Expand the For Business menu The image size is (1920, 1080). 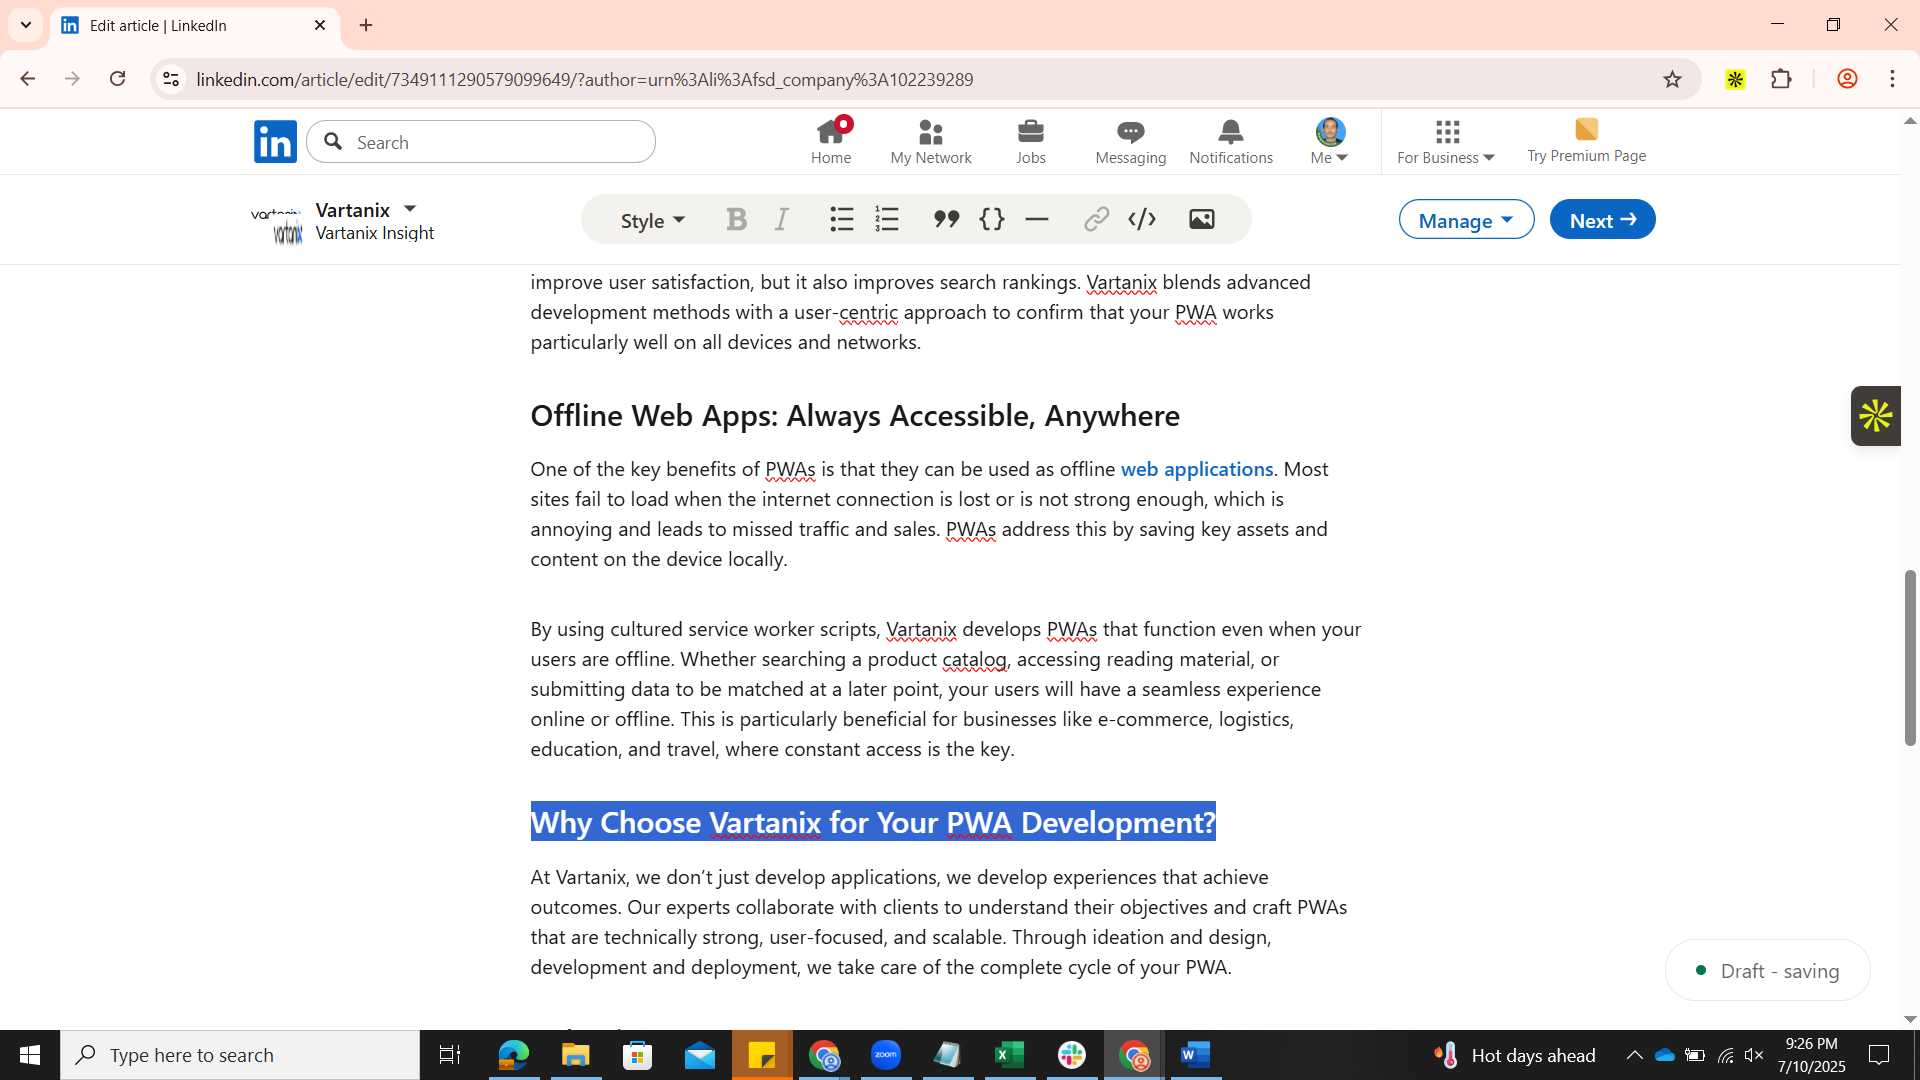pos(1446,141)
